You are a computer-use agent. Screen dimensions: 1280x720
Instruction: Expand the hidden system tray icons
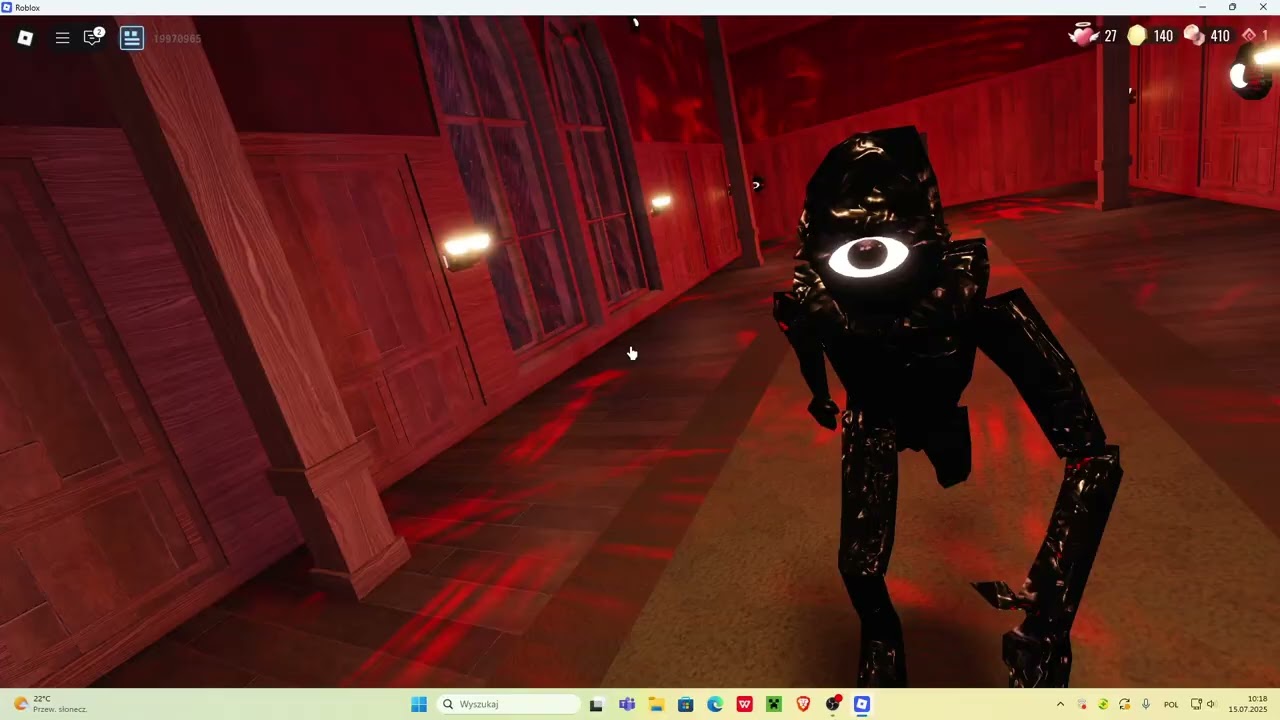[x=1060, y=704]
